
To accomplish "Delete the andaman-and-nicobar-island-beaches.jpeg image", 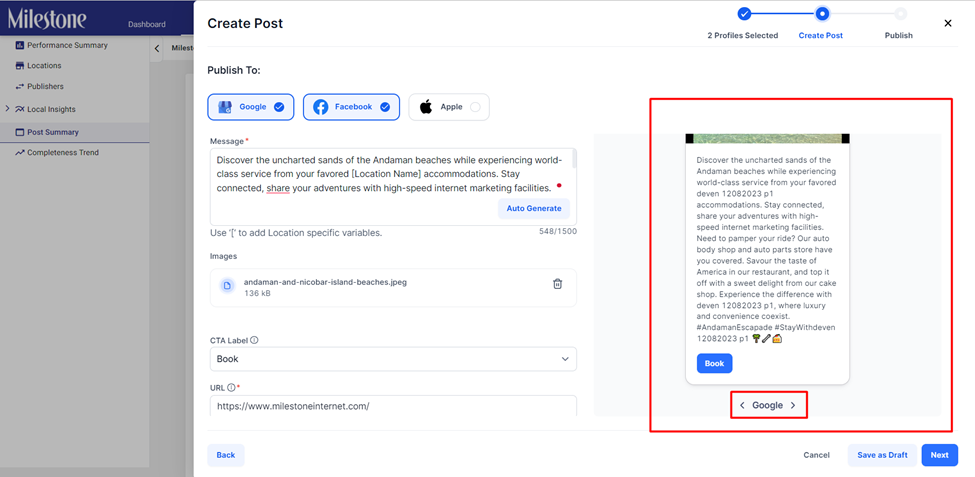I will pyautogui.click(x=558, y=284).
